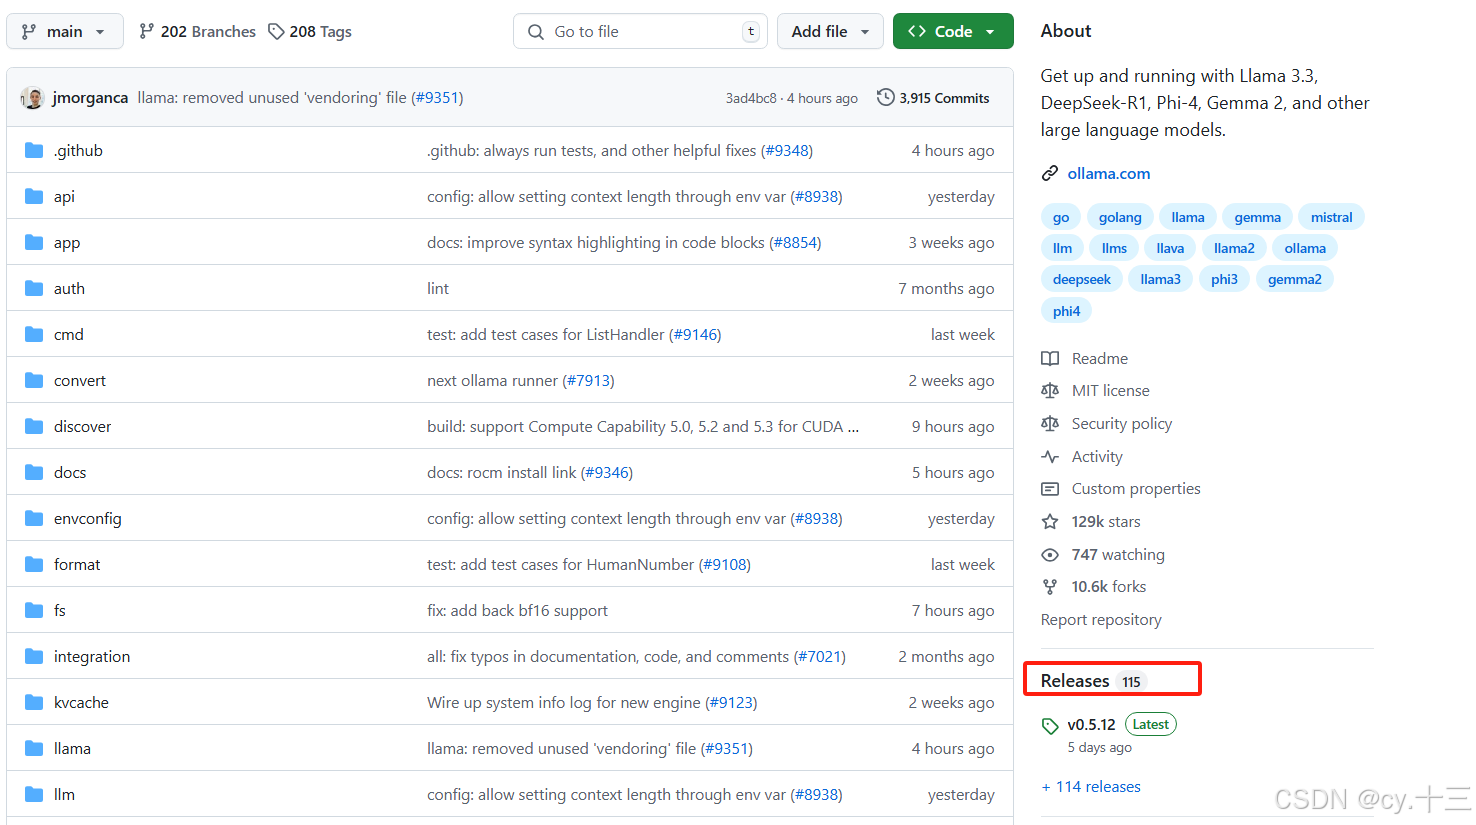Open the 208 Tags link
This screenshot has width=1476, height=825.
[x=310, y=31]
